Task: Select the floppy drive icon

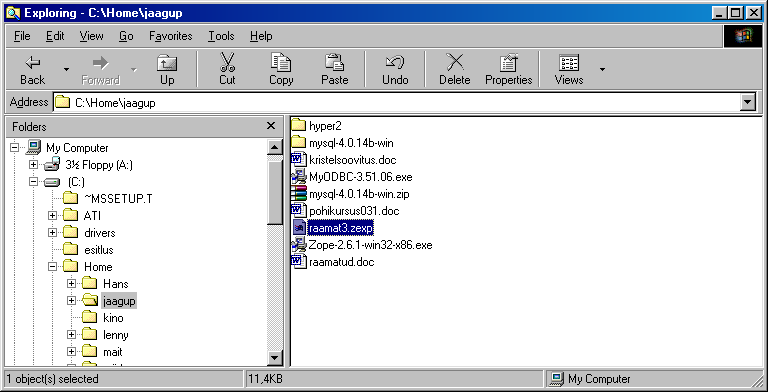Action: tap(52, 164)
